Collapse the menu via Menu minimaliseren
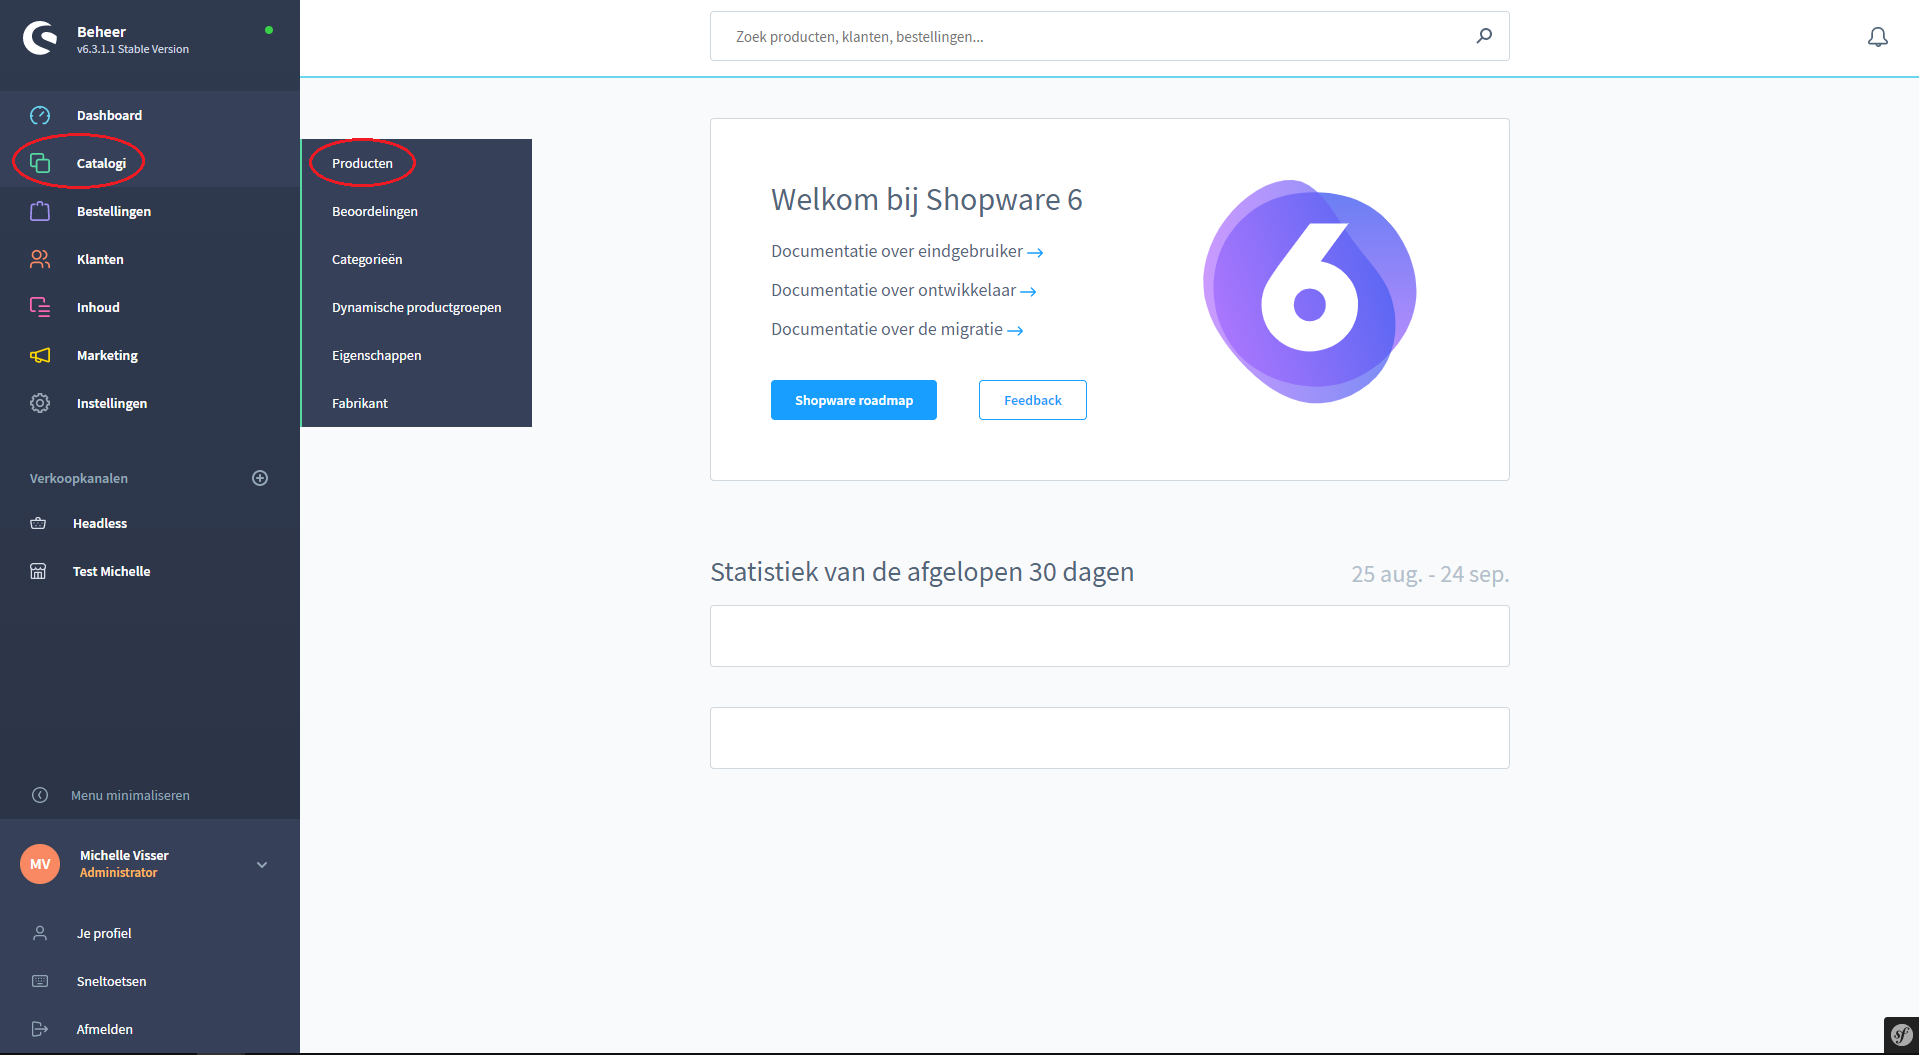Viewport: 1919px width, 1055px height. click(x=129, y=795)
